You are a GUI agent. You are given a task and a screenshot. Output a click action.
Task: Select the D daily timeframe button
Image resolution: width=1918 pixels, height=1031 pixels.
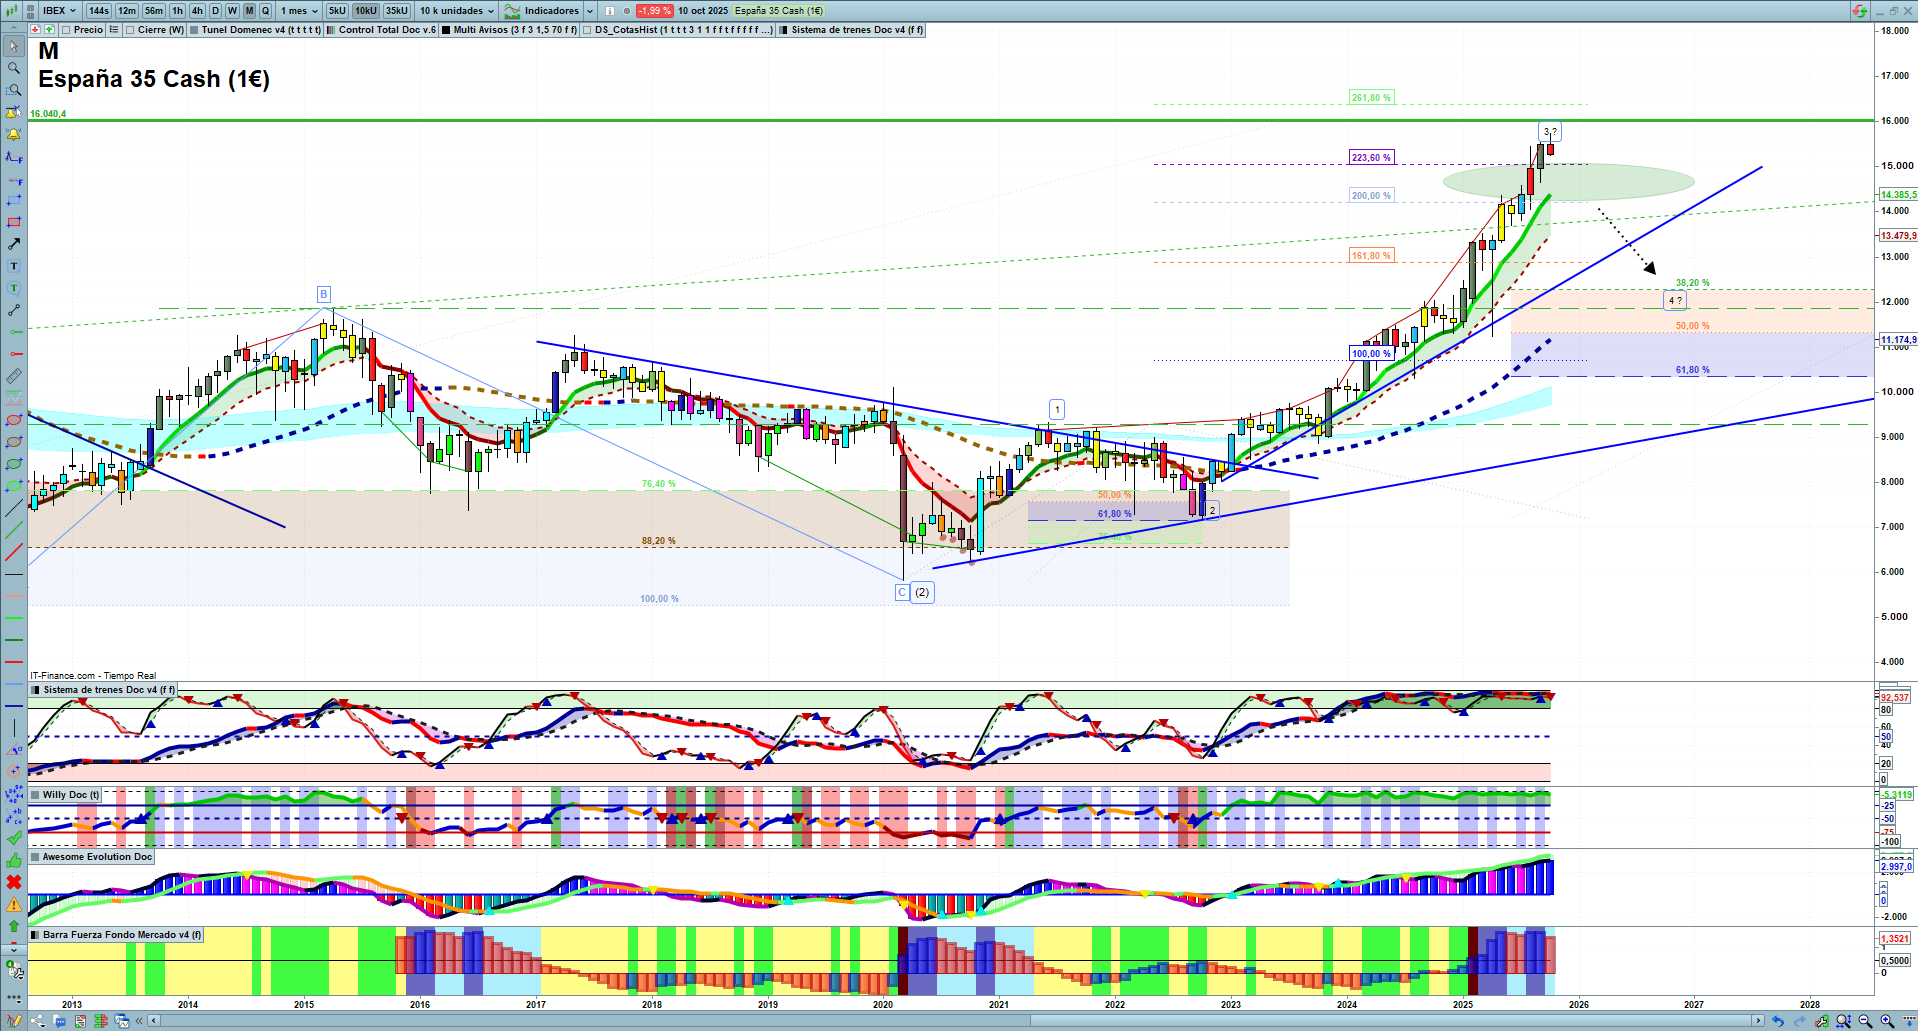(x=215, y=11)
